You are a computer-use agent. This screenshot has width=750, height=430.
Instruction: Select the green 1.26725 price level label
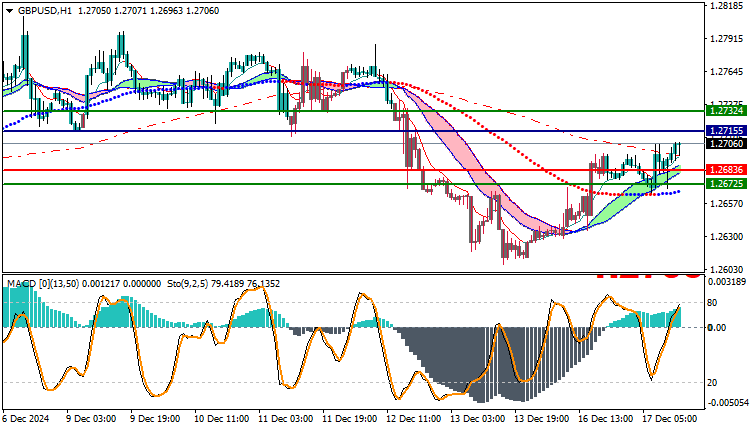(727, 184)
